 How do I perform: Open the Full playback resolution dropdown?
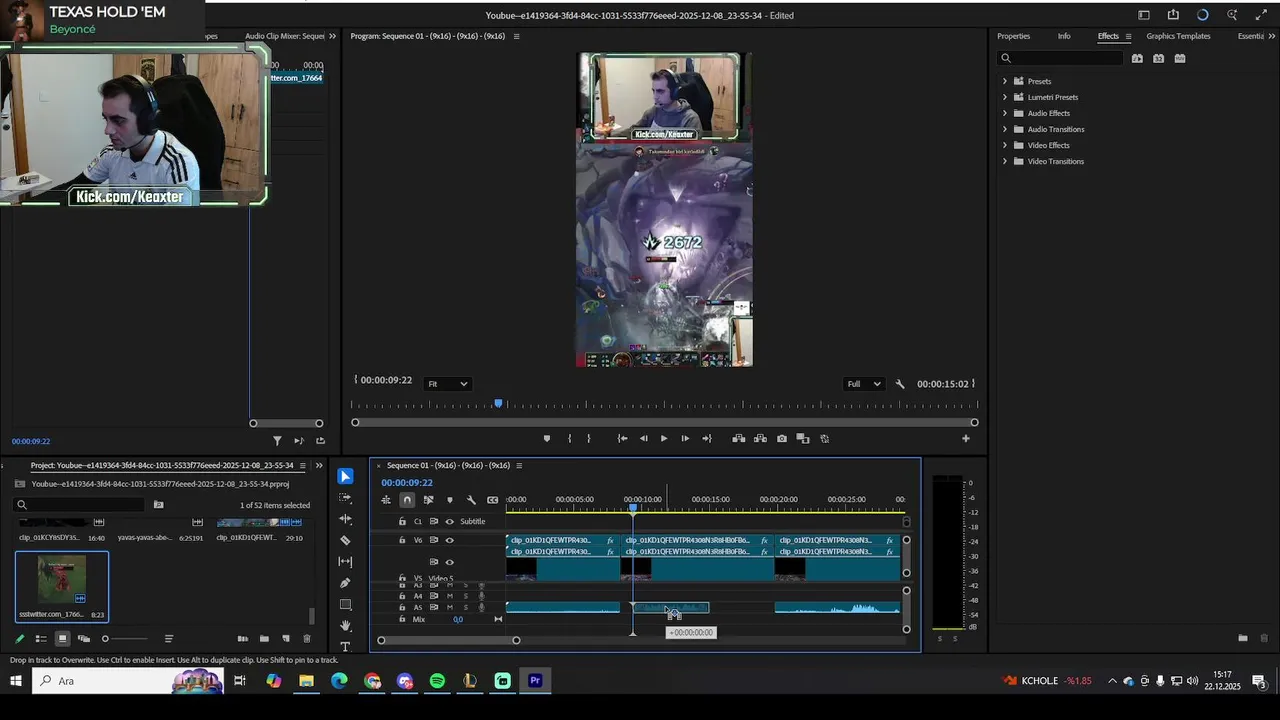(x=864, y=384)
